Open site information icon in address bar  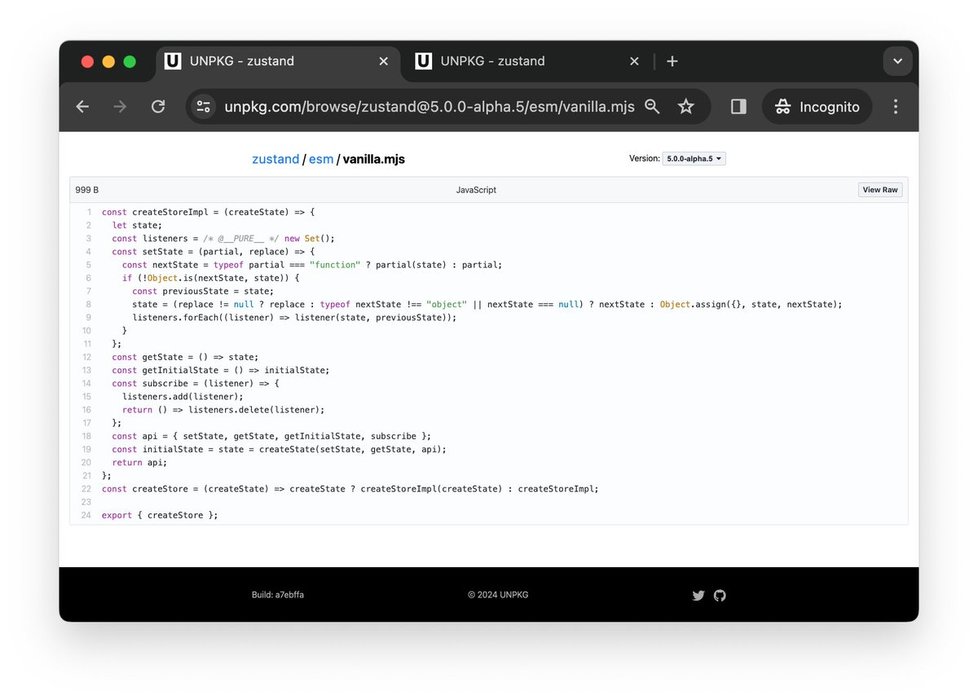(203, 107)
